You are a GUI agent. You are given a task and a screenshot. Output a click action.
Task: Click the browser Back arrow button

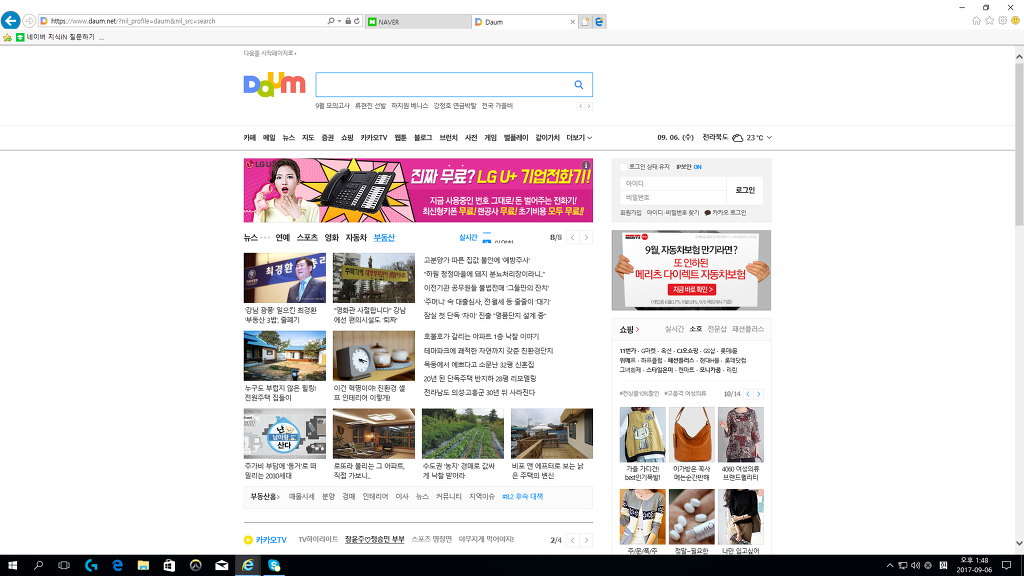pyautogui.click(x=10, y=20)
